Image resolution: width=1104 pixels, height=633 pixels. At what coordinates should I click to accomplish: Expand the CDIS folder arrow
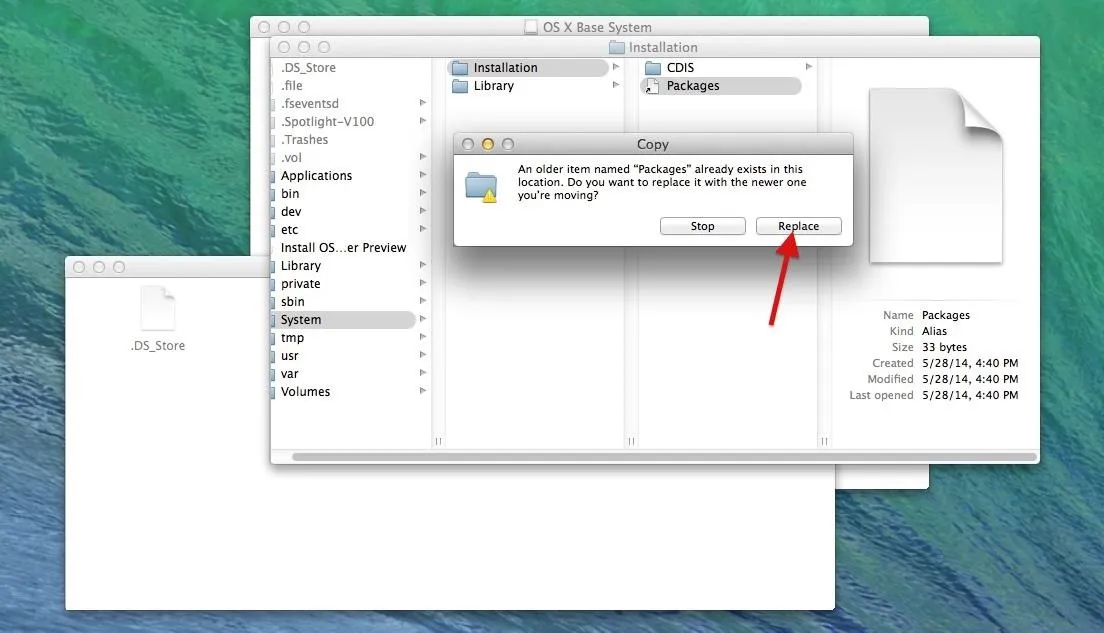point(809,67)
